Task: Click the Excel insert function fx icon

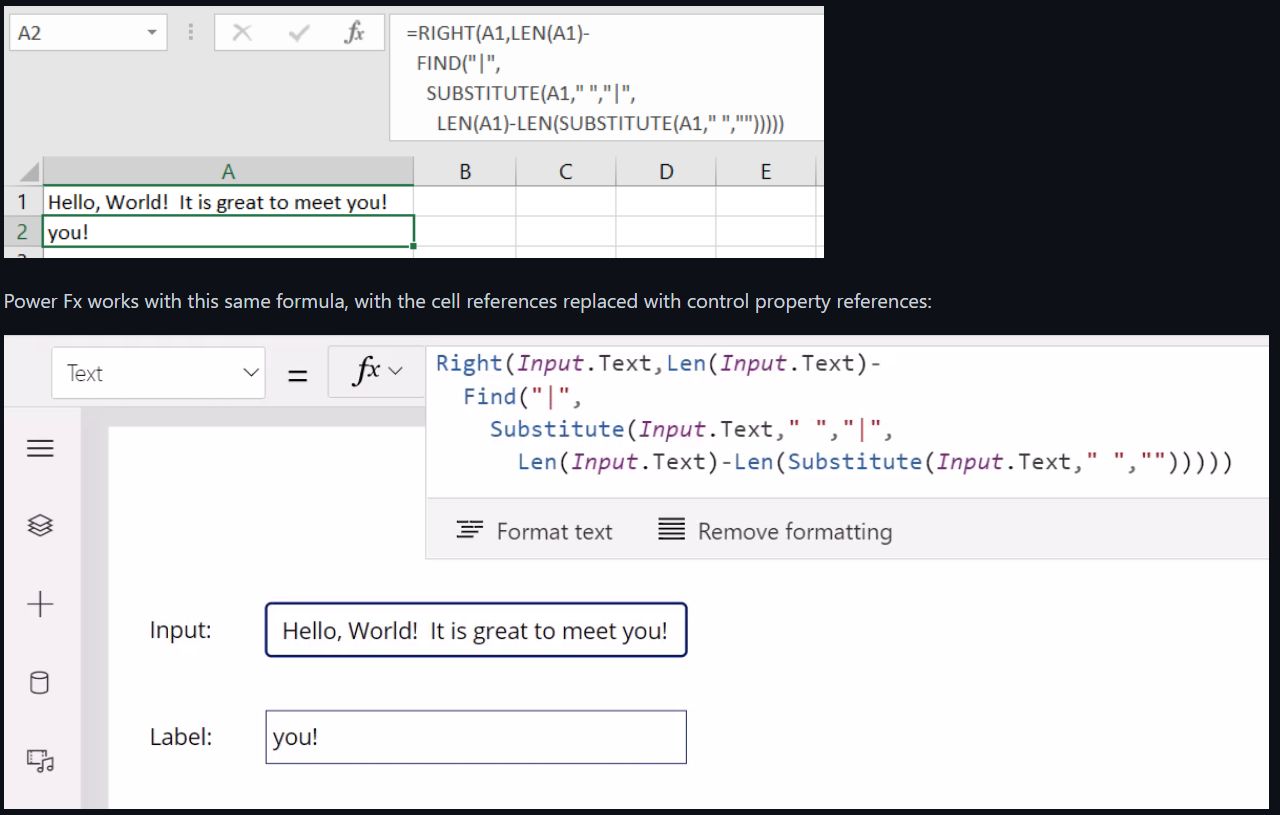Action: [353, 33]
